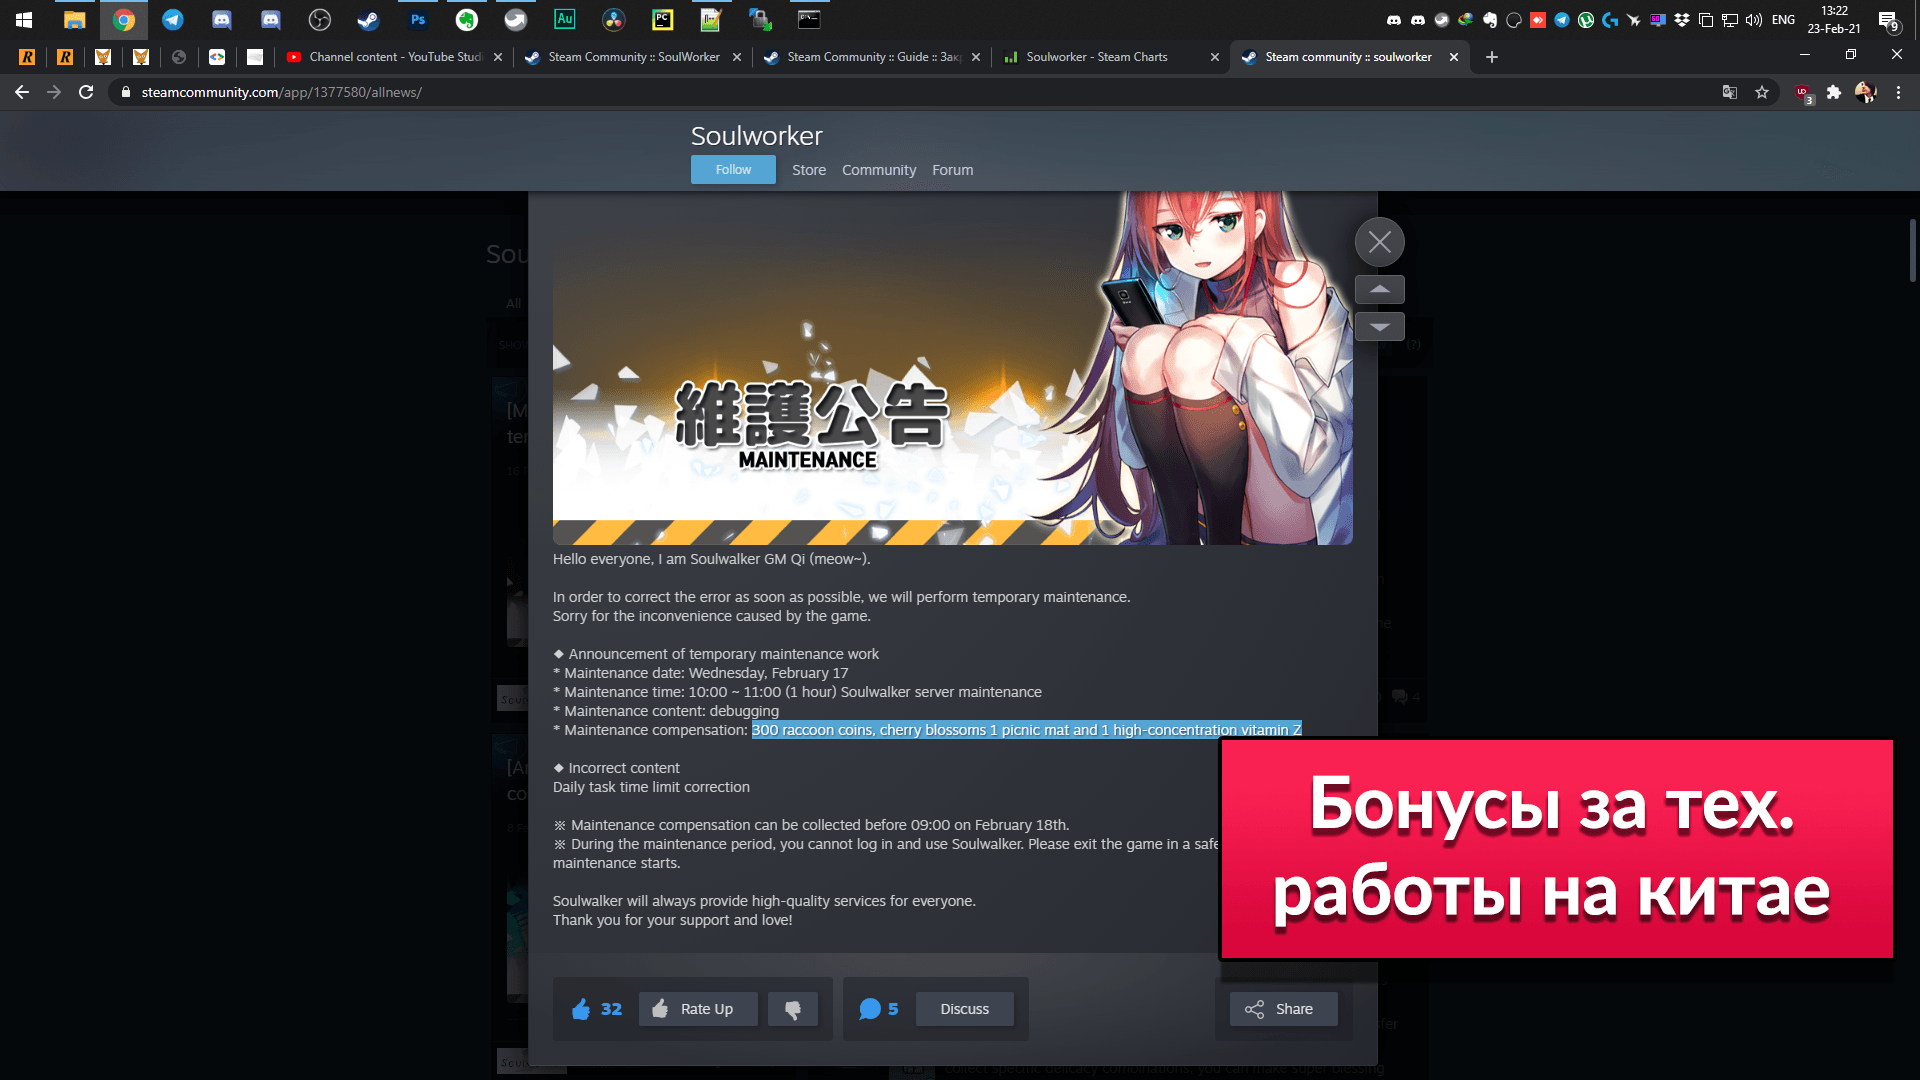
Task: Launch Adobe Audition from the taskbar
Action: tap(565, 19)
